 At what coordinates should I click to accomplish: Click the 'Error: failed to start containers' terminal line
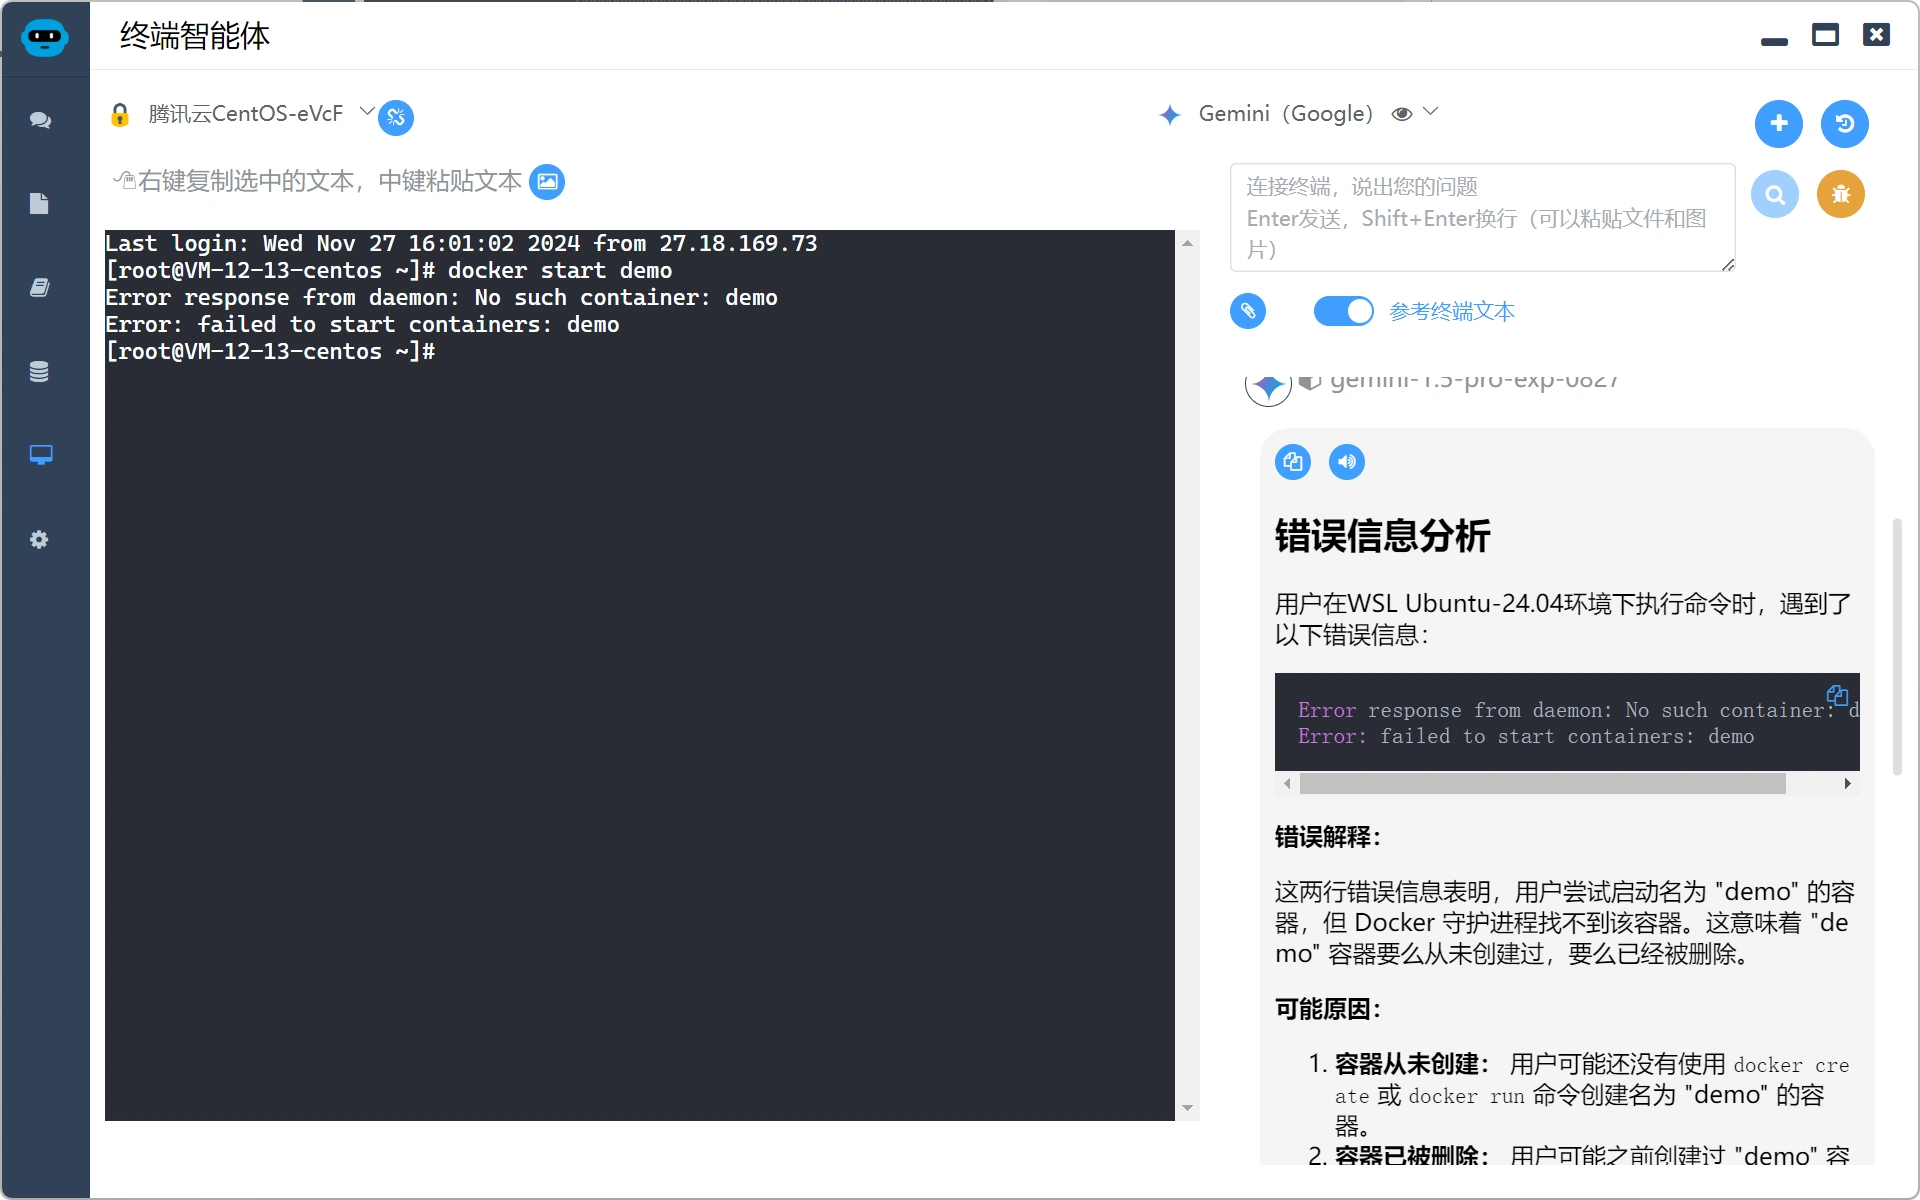tap(362, 325)
